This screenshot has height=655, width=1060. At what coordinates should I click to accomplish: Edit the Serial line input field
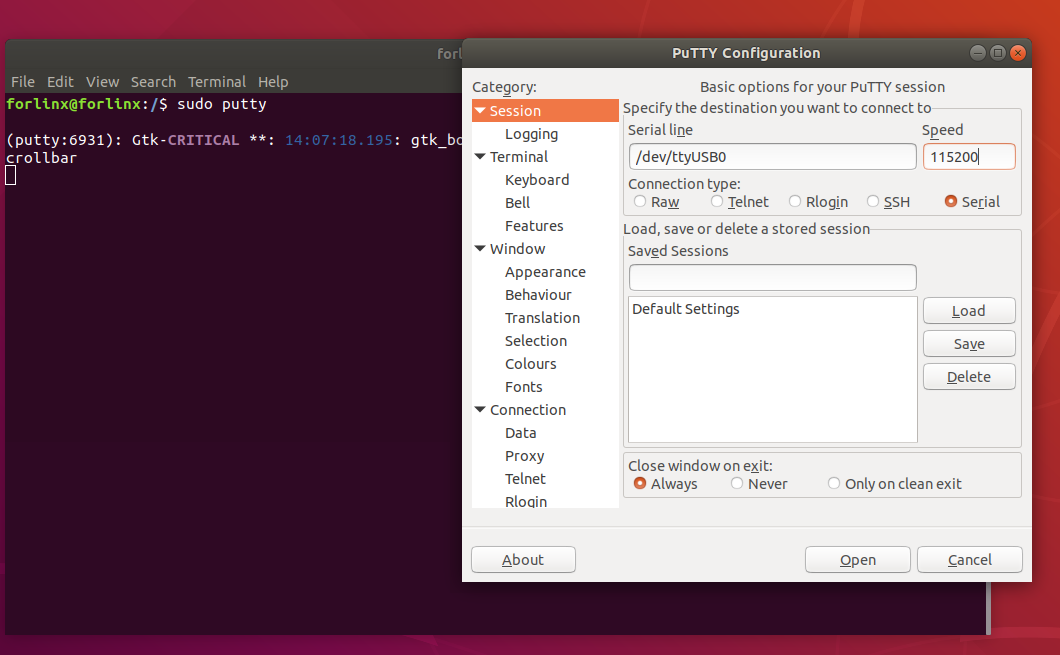pos(771,156)
